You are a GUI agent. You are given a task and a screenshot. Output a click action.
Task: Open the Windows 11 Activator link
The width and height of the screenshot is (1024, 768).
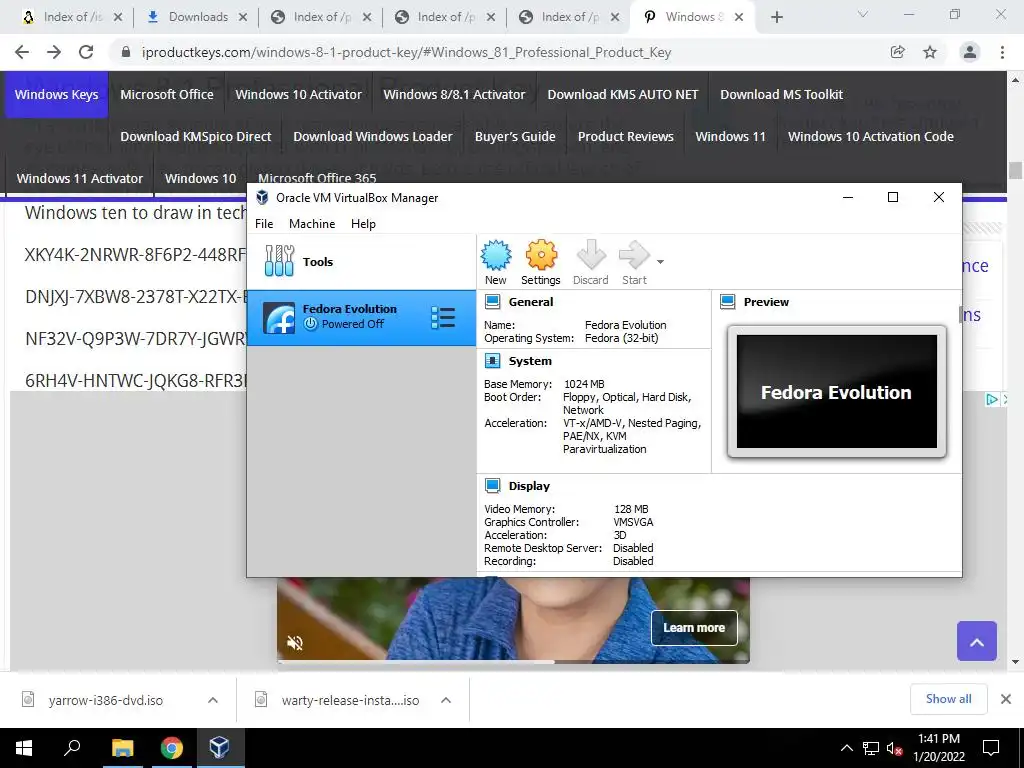[x=80, y=178]
